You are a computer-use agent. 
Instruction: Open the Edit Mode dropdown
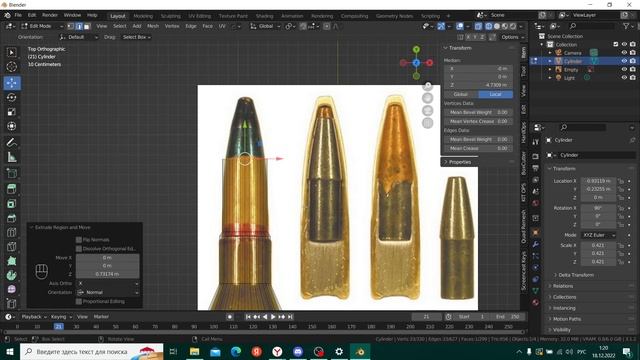tap(42, 26)
